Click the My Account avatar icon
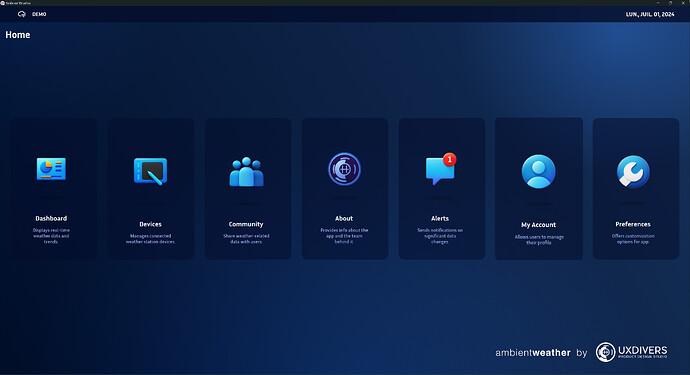 539,172
